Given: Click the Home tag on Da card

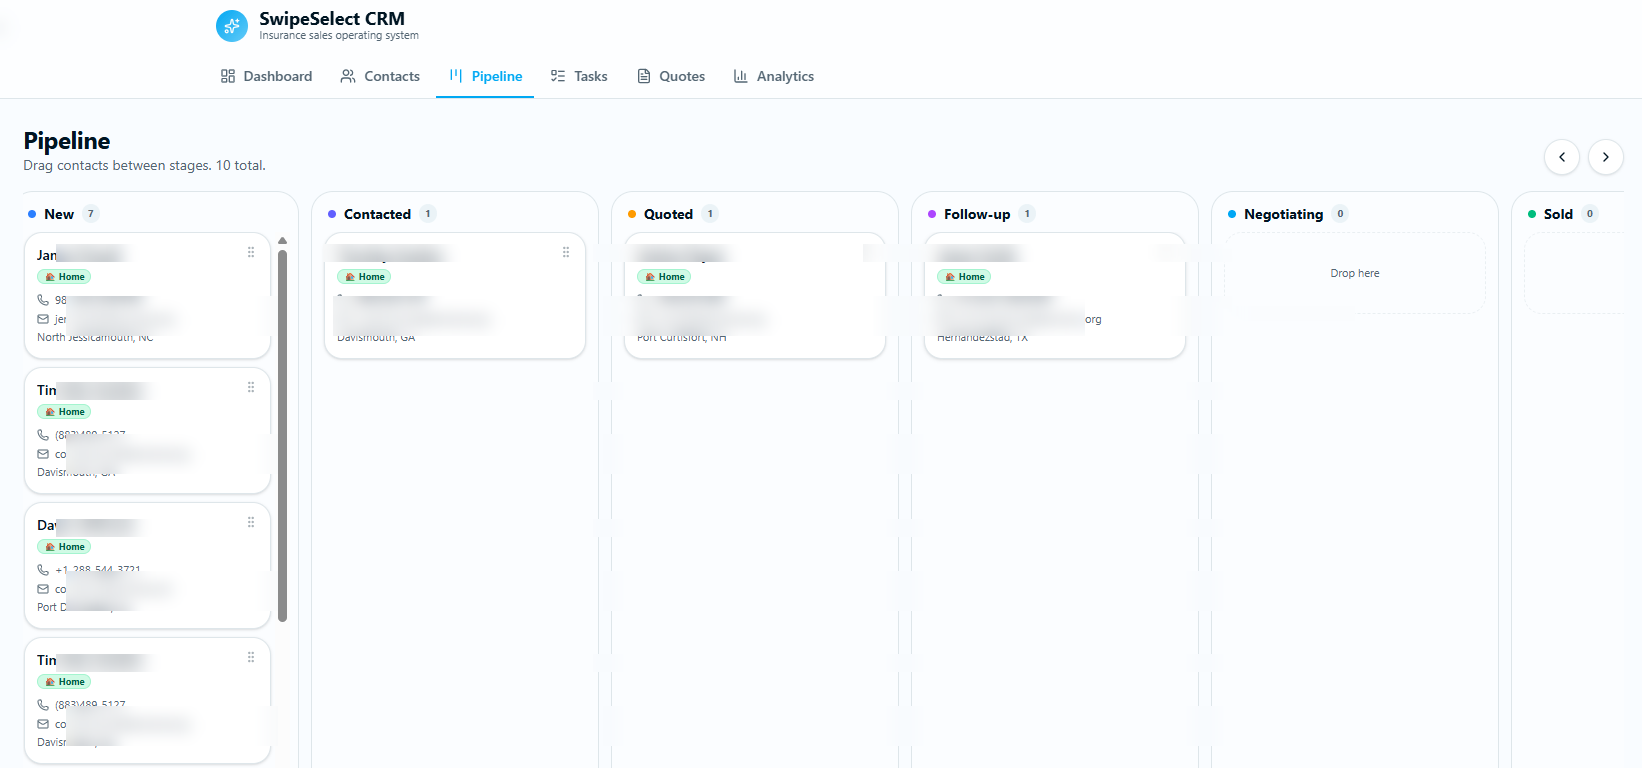Looking at the screenshot, I should pyautogui.click(x=64, y=547).
